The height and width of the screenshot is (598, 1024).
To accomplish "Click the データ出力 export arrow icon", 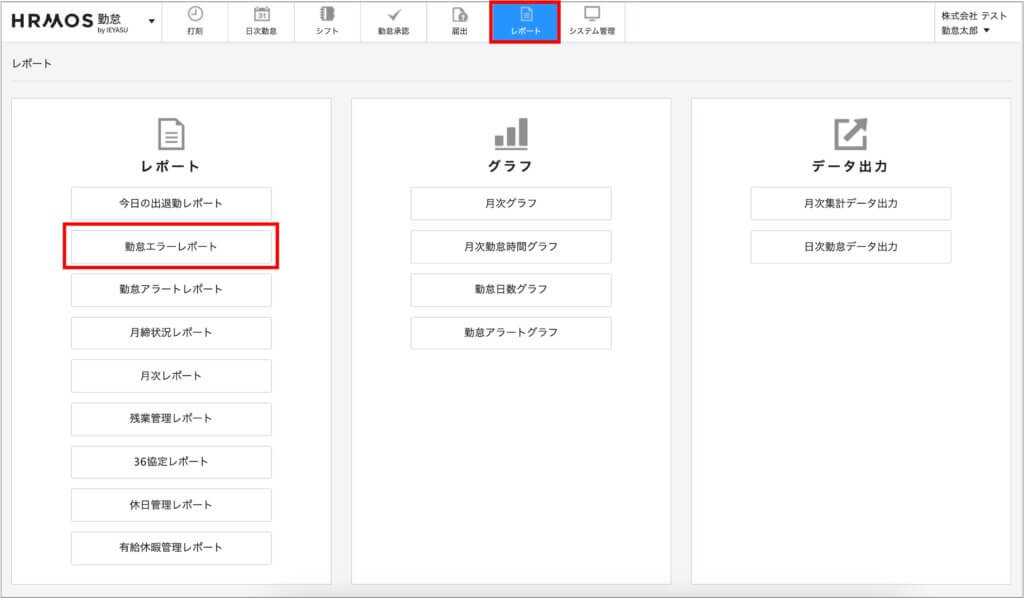I will [850, 134].
